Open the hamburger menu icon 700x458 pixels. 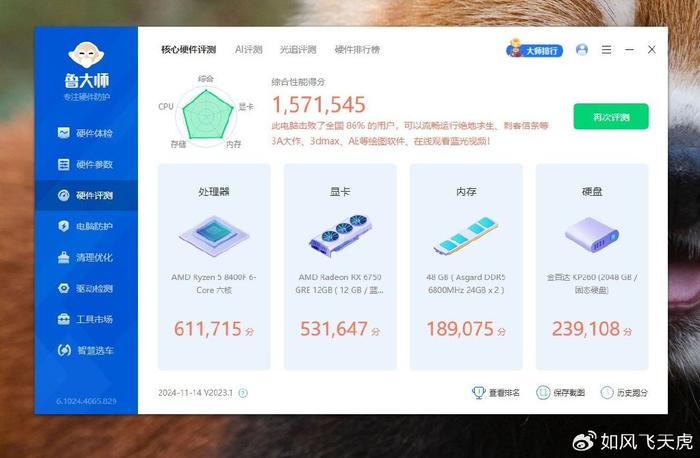pyautogui.click(x=606, y=50)
